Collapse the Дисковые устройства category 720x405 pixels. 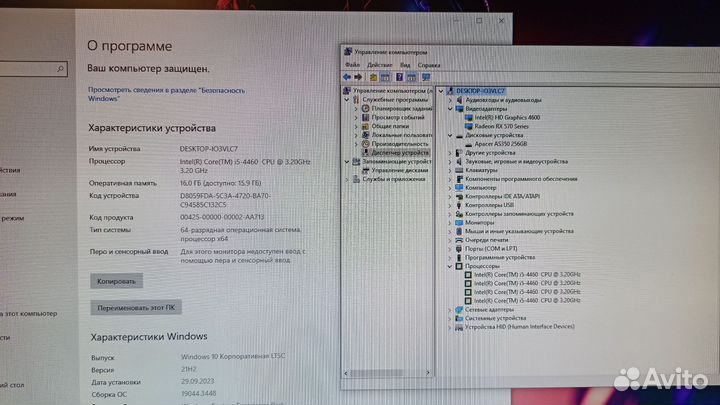coord(450,135)
